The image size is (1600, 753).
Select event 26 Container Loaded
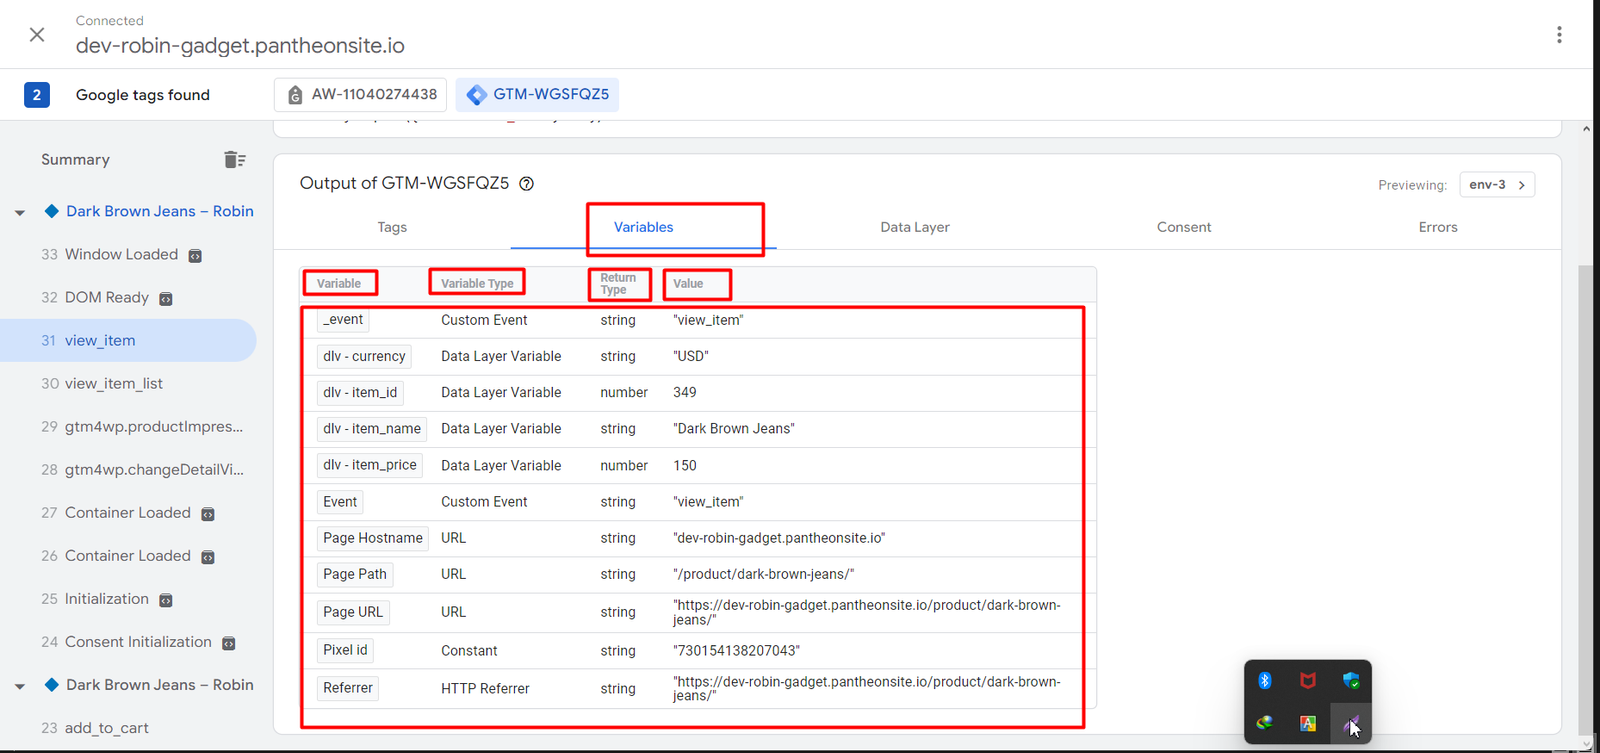[x=128, y=556]
